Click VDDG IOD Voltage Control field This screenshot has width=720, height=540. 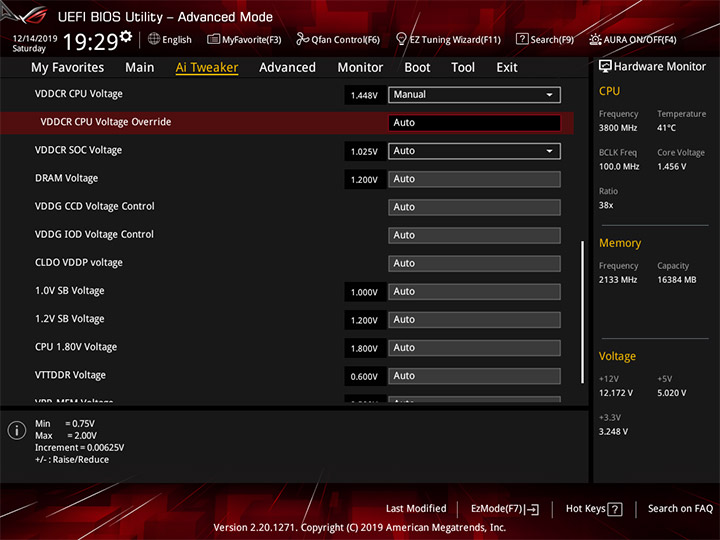pos(474,235)
